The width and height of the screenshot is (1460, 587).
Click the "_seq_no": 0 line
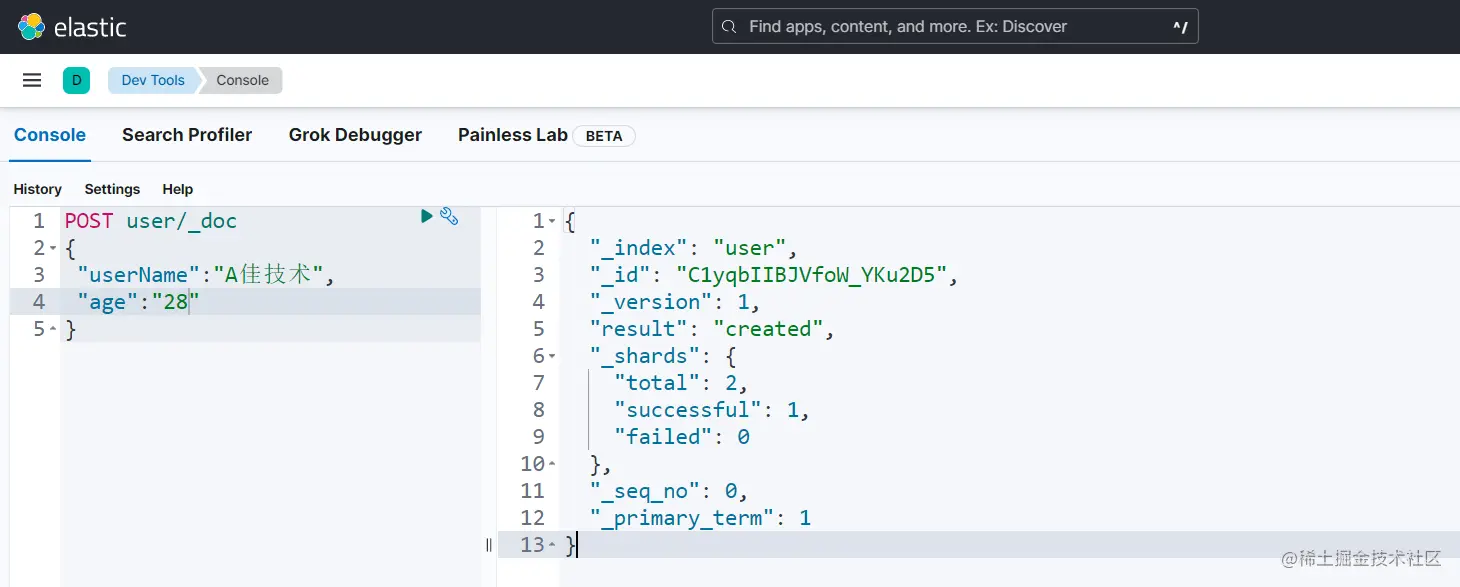click(x=669, y=491)
